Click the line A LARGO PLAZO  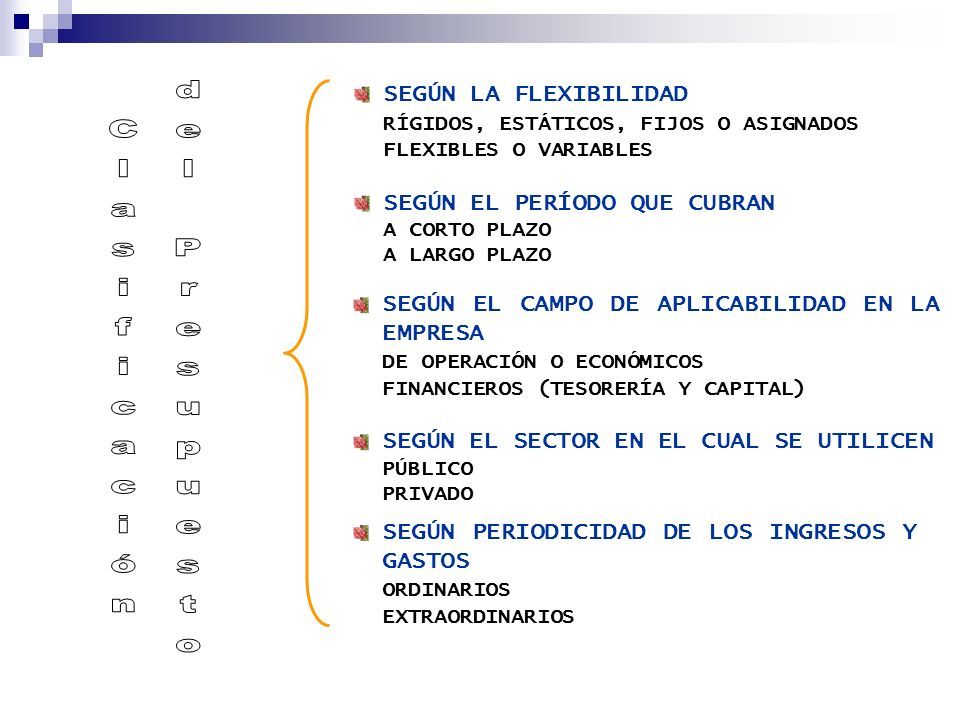point(467,255)
